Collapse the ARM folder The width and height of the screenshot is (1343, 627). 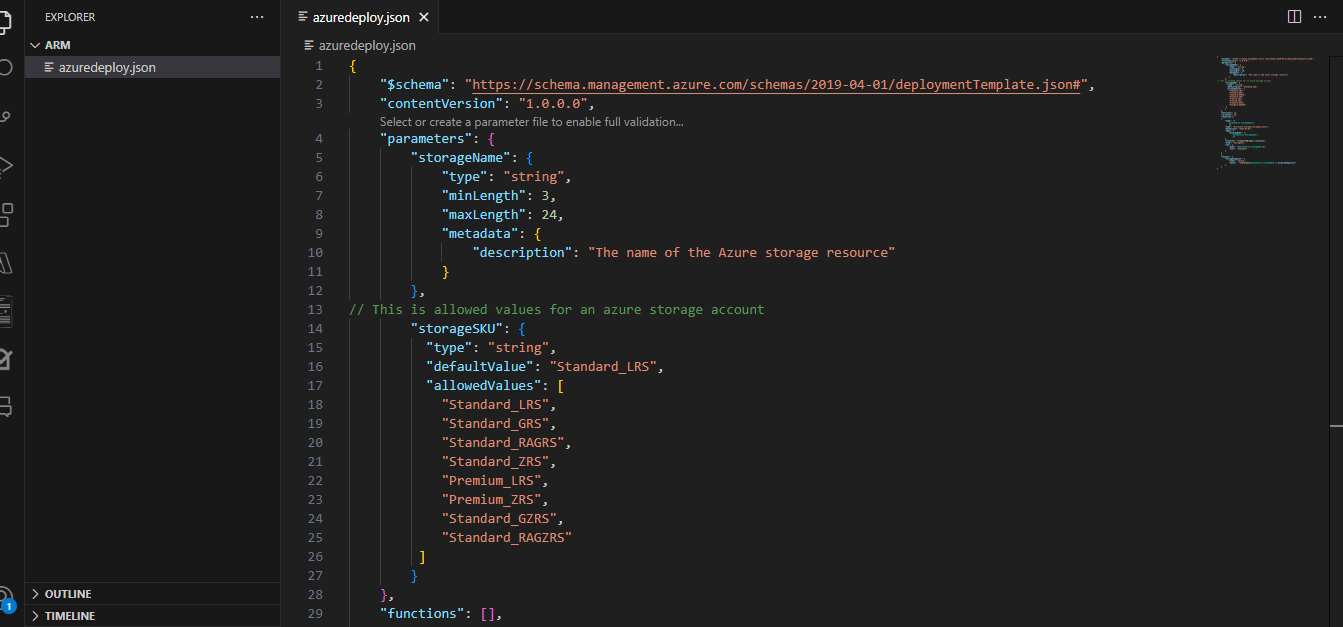36,45
